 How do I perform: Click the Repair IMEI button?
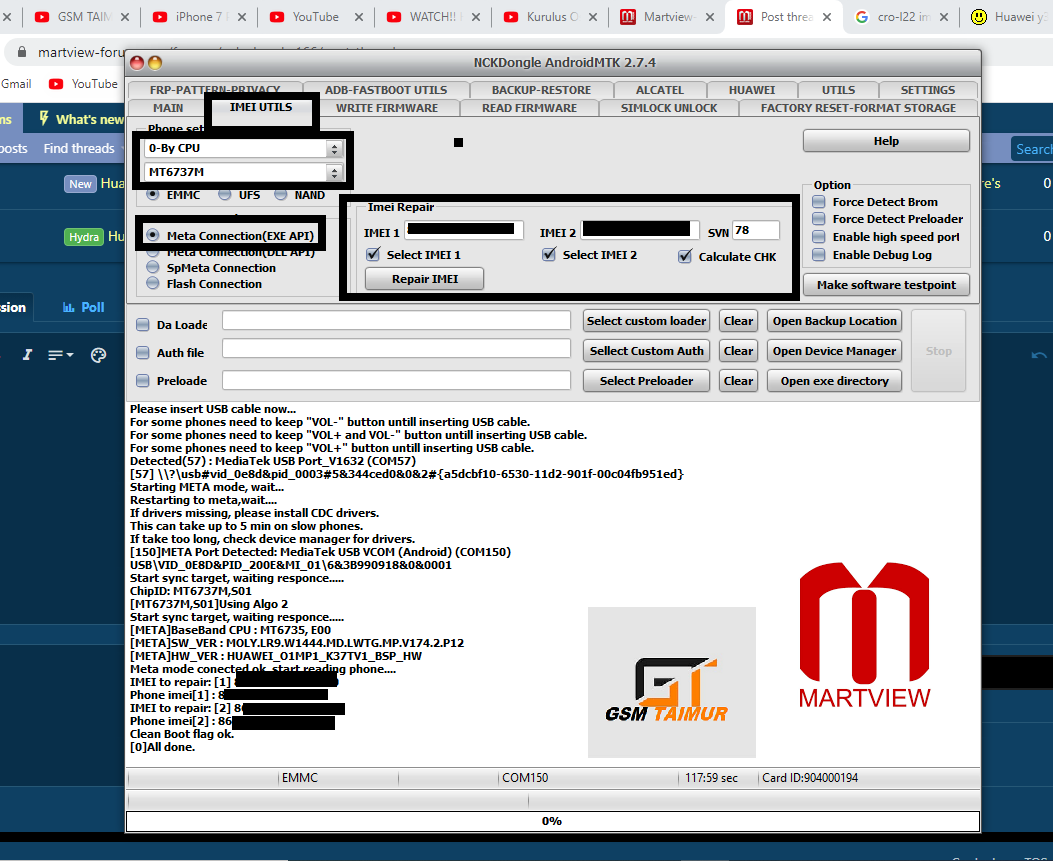[x=424, y=279]
